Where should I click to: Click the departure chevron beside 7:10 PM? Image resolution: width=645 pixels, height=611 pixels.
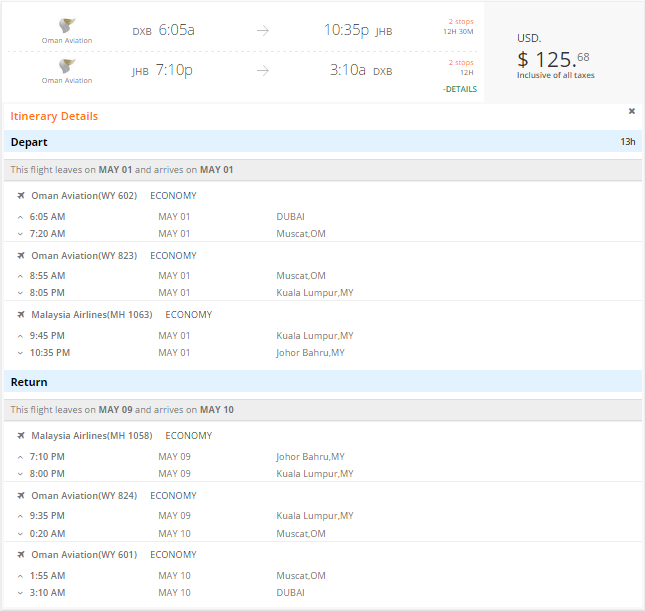(20, 457)
